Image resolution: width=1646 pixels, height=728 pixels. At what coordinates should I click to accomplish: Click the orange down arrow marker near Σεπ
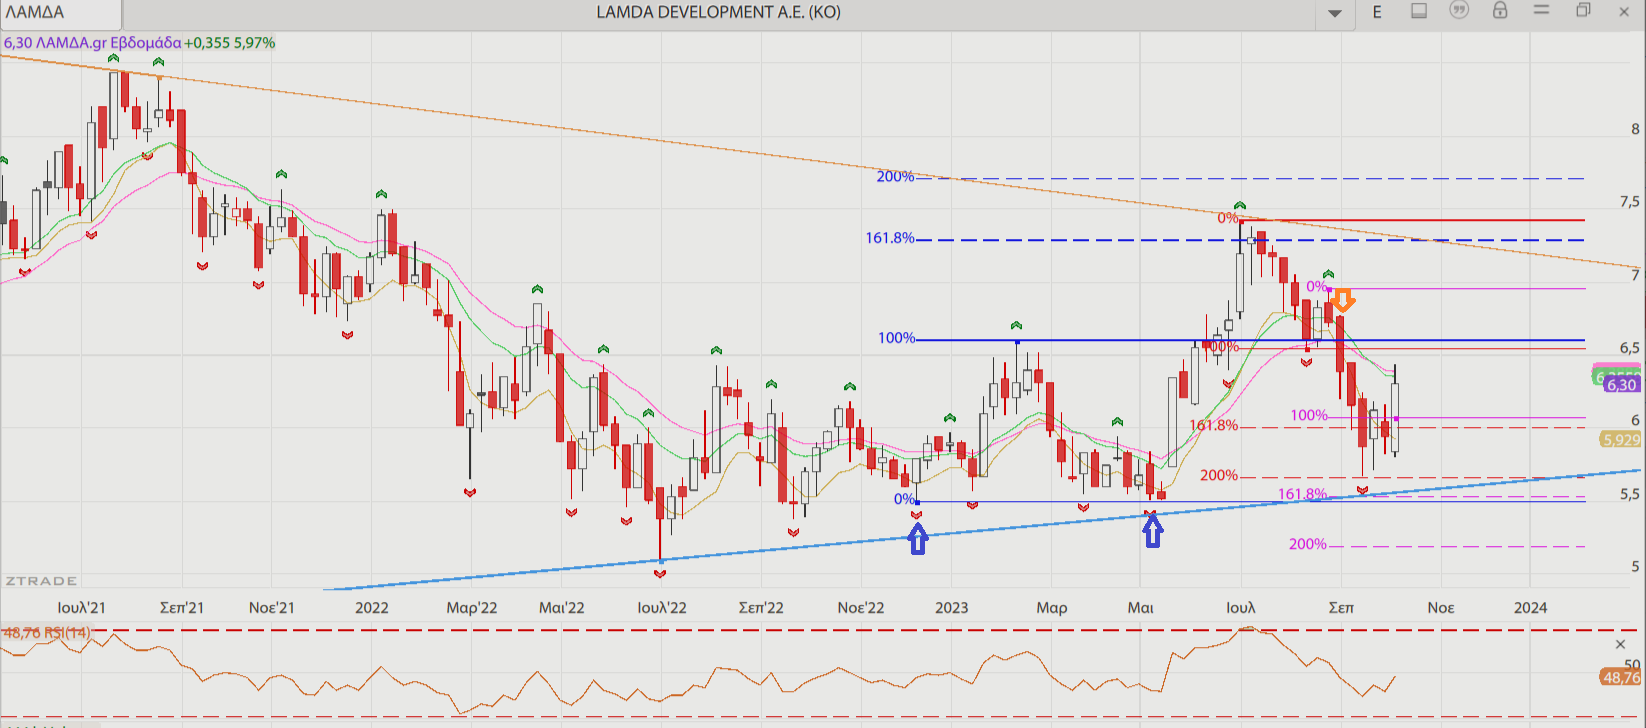pyautogui.click(x=1343, y=299)
